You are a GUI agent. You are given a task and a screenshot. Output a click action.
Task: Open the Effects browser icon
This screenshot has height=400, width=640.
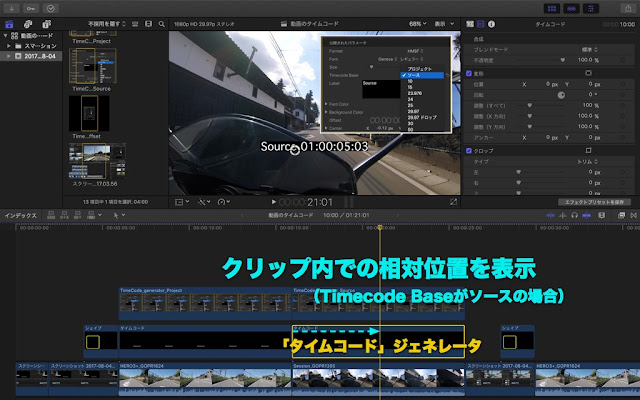coord(621,215)
